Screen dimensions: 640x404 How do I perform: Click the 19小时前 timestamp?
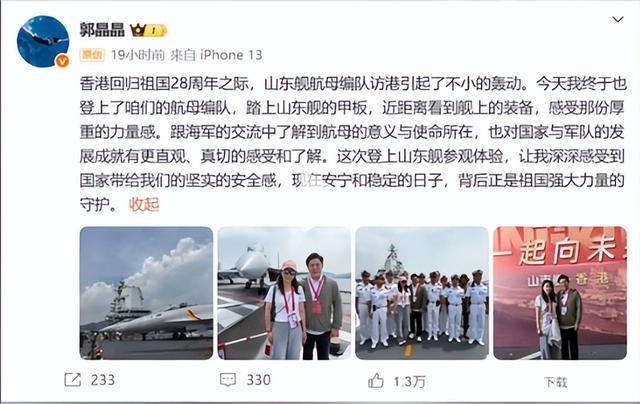138,55
